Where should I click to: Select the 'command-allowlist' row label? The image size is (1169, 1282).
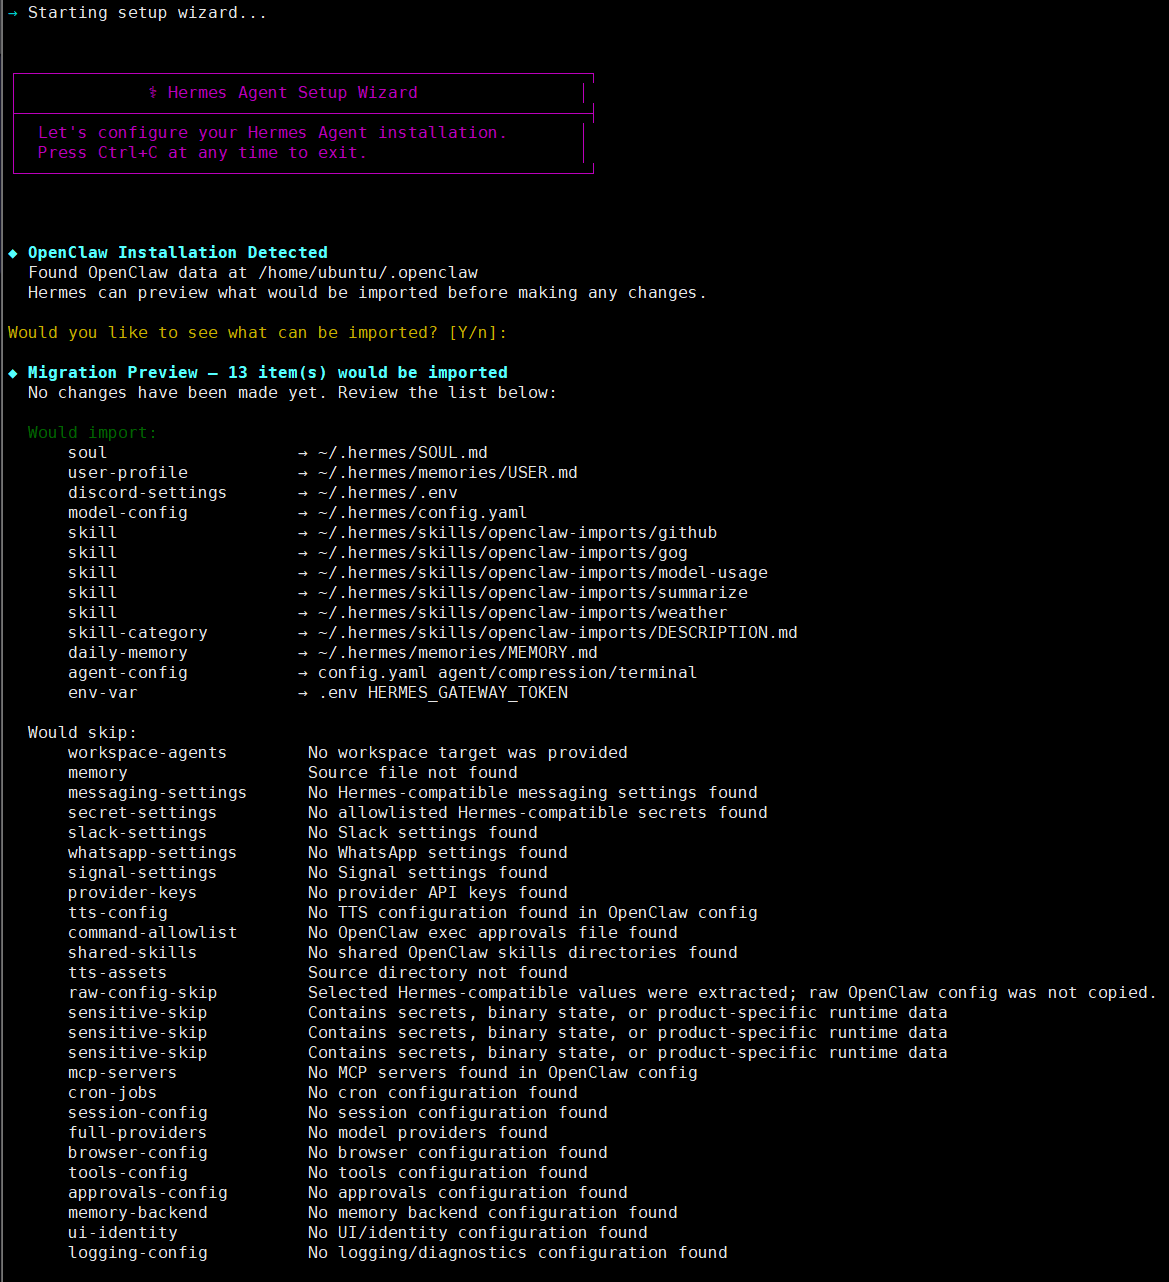(x=153, y=932)
